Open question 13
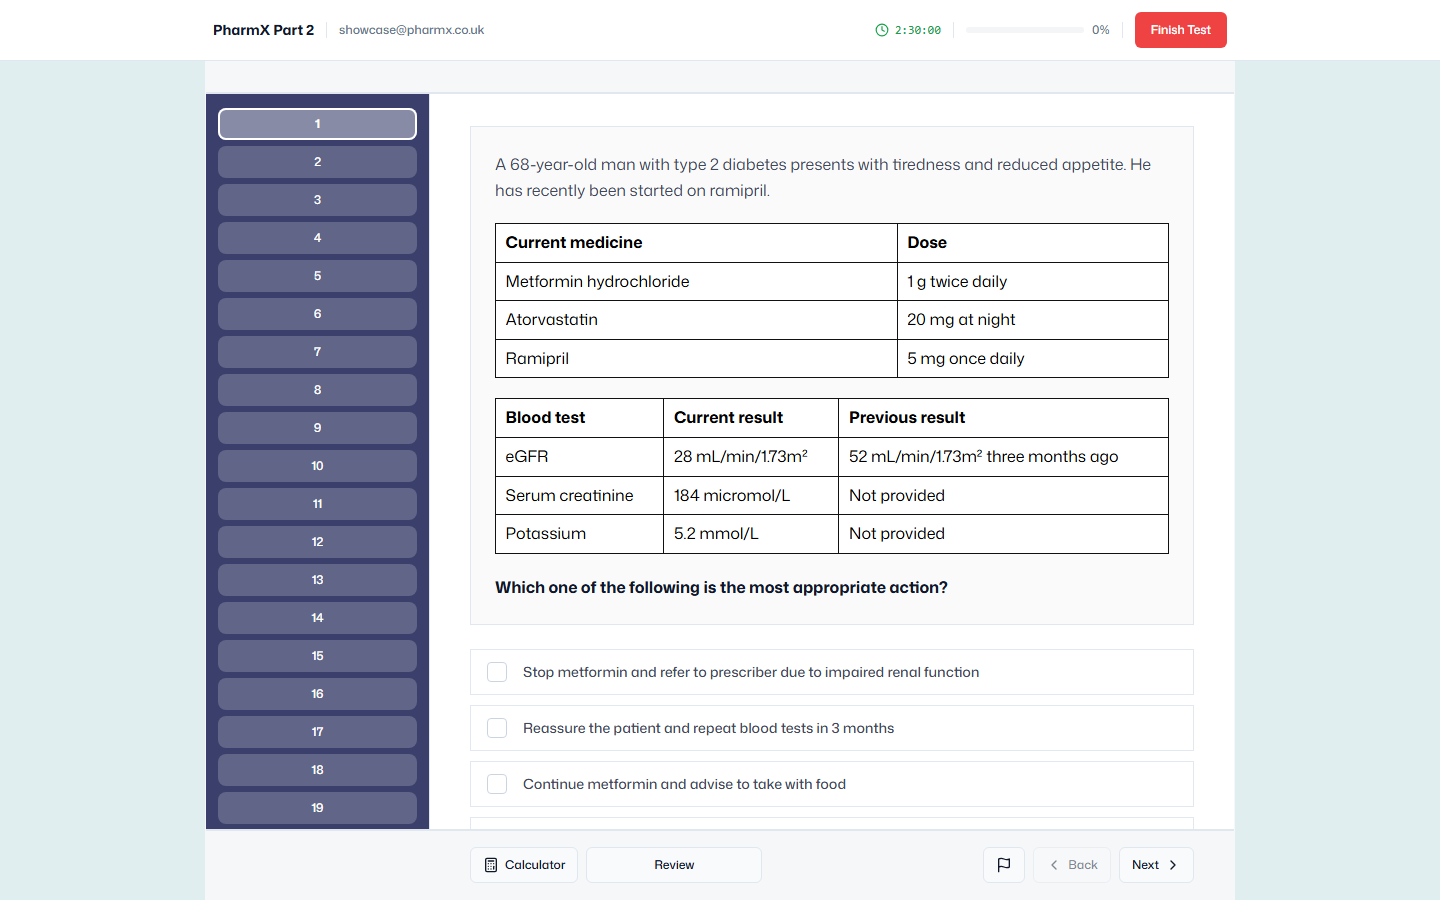 click(318, 580)
